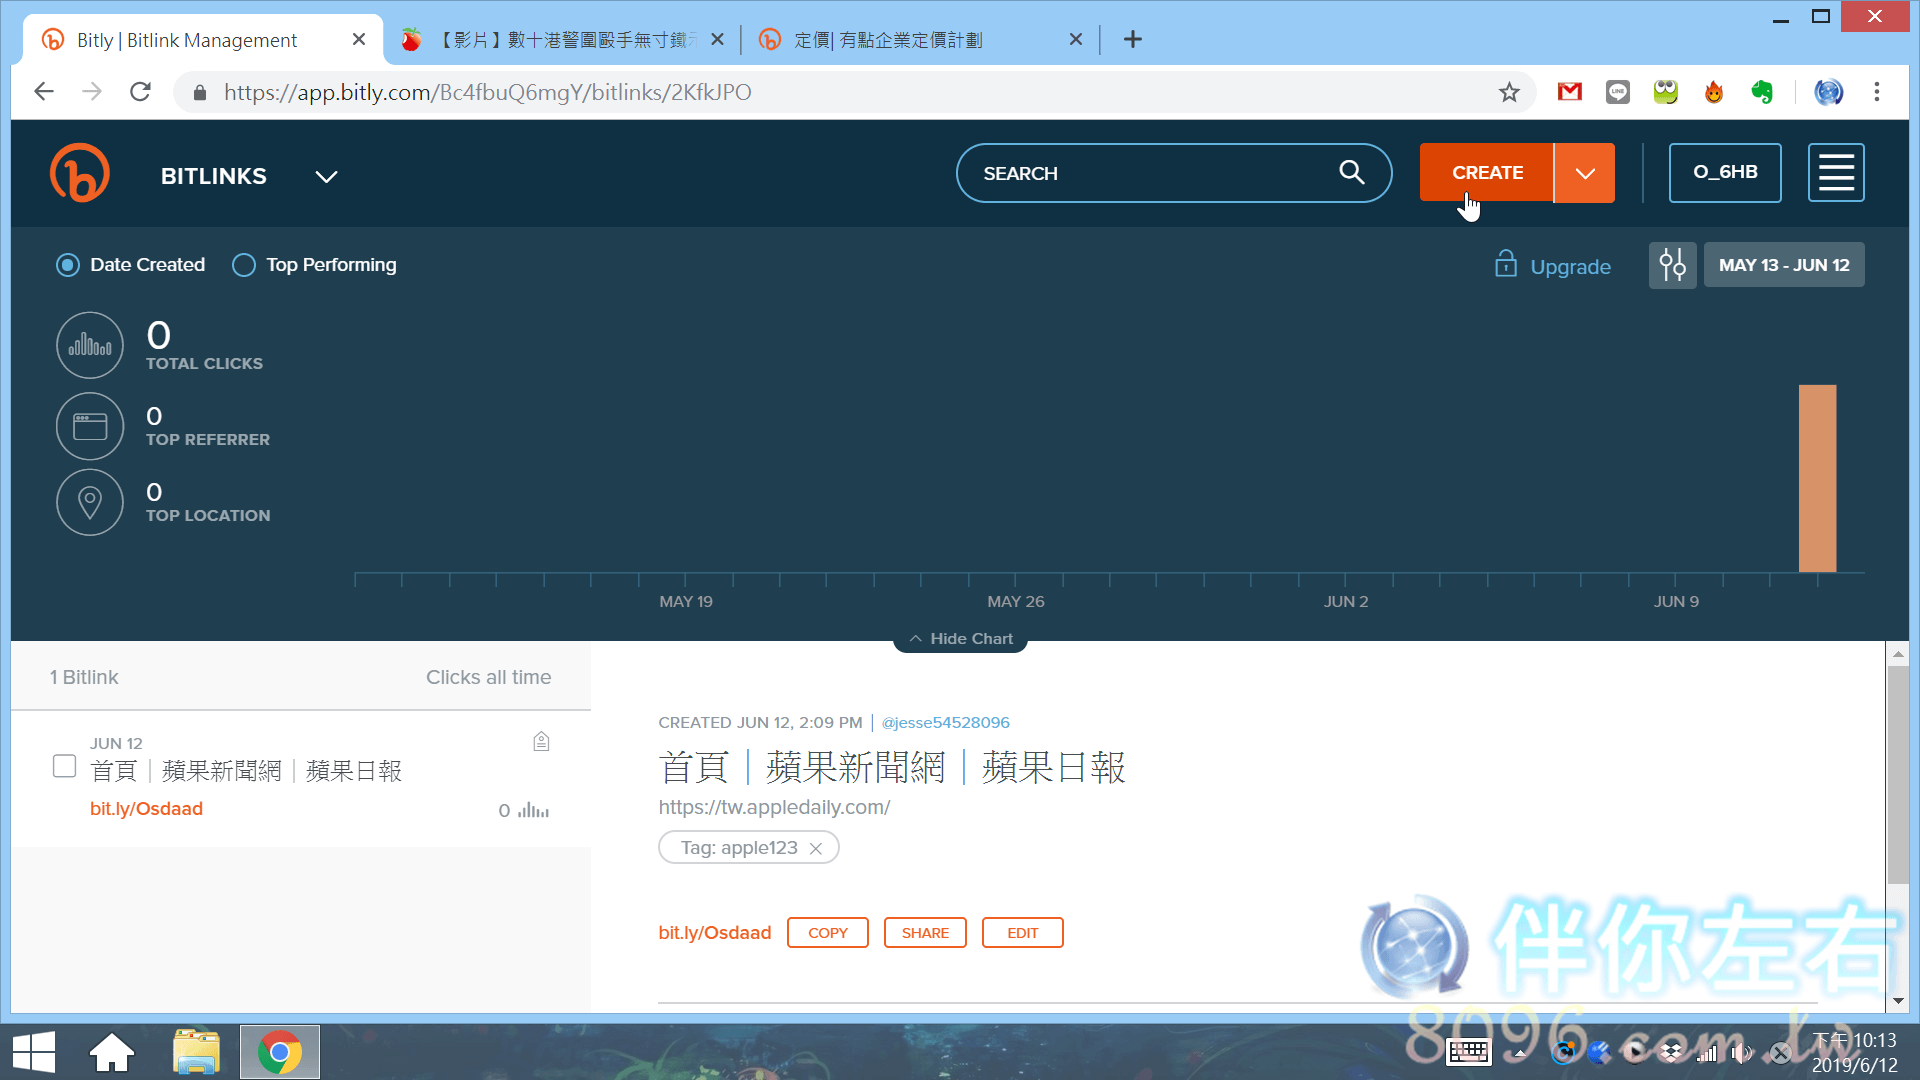Open the Gmail extension icon
The image size is (1920, 1080).
point(1570,92)
